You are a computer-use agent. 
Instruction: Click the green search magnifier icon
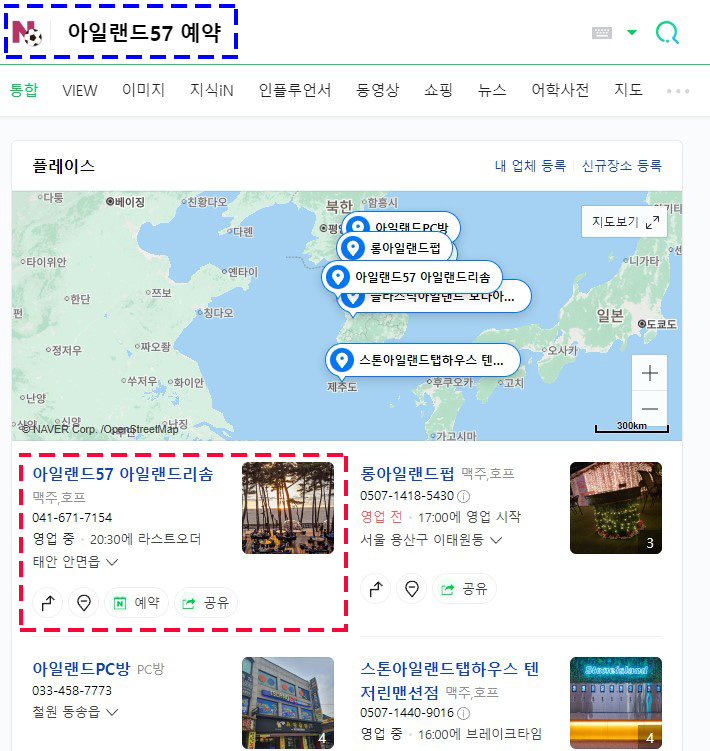point(667,33)
